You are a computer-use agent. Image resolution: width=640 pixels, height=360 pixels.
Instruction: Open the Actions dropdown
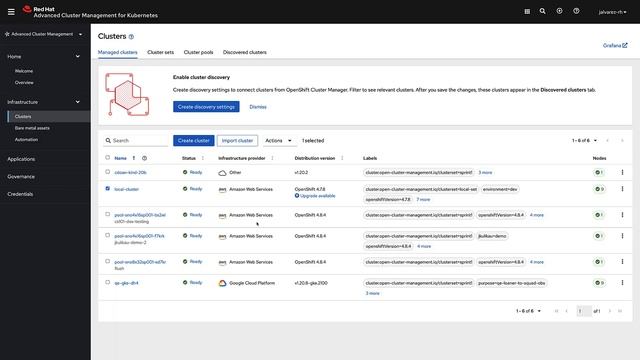[x=278, y=140]
